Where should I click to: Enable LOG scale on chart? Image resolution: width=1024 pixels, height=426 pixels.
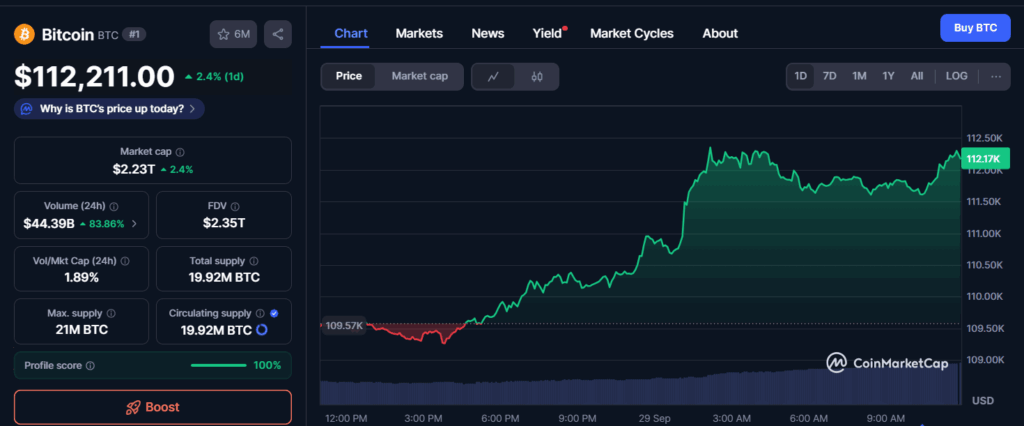click(956, 76)
